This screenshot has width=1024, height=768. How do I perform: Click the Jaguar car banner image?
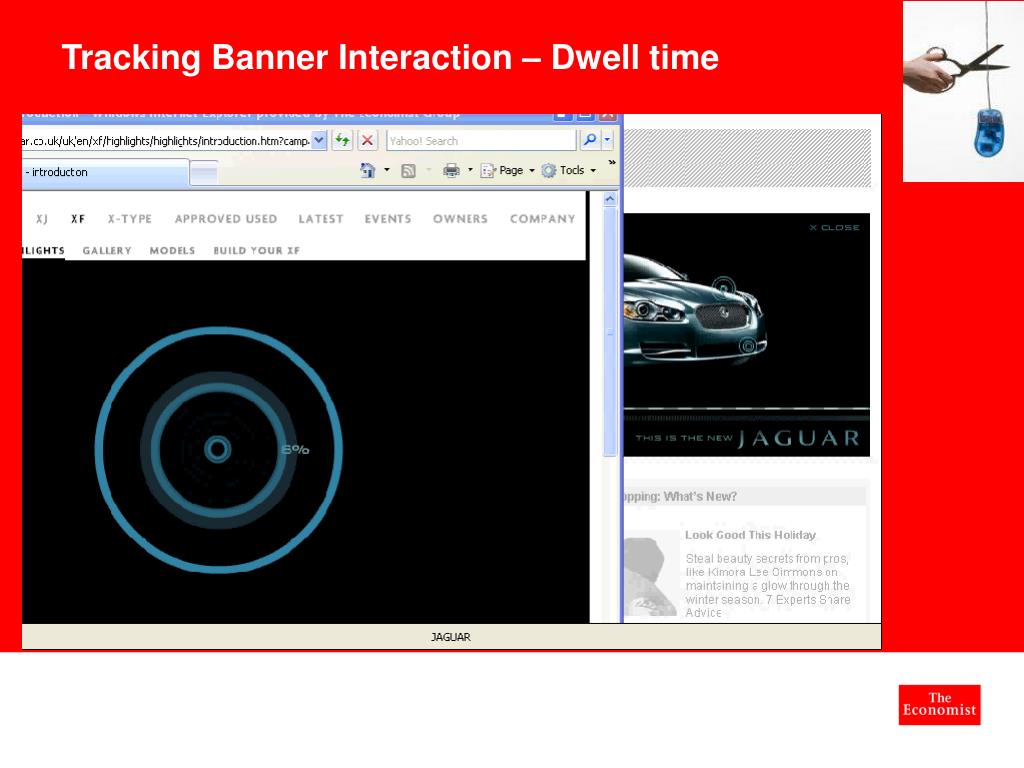click(x=696, y=310)
